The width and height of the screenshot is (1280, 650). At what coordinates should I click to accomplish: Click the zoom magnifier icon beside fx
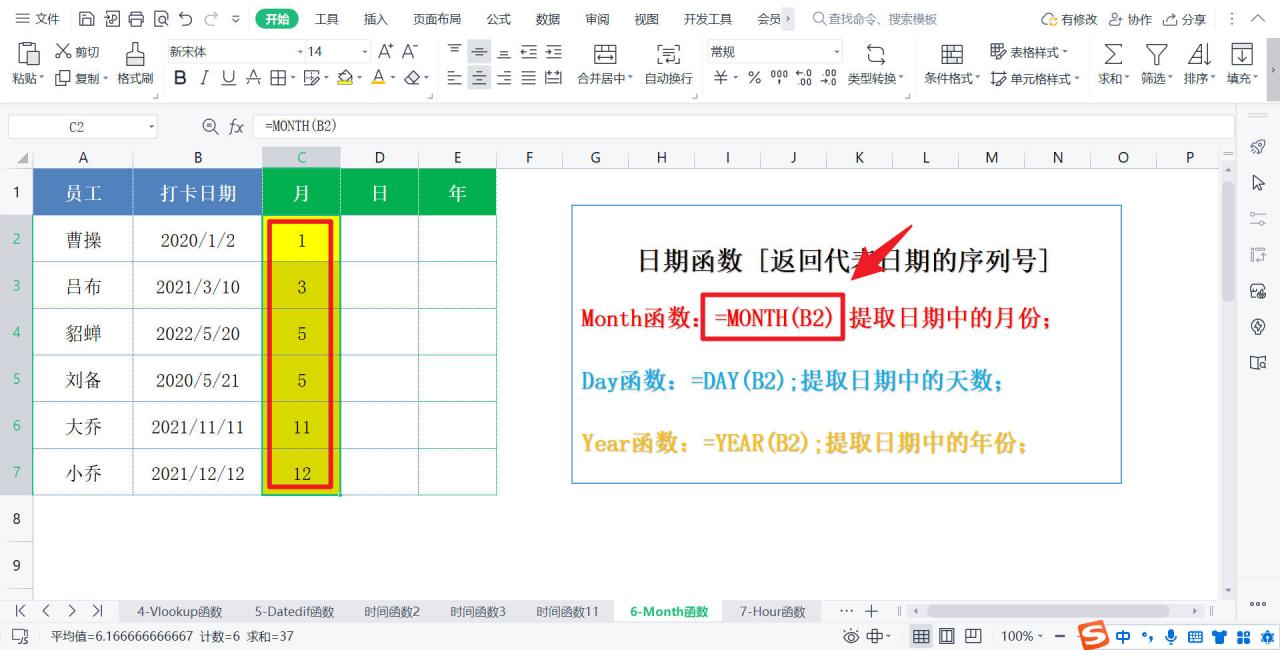point(210,126)
